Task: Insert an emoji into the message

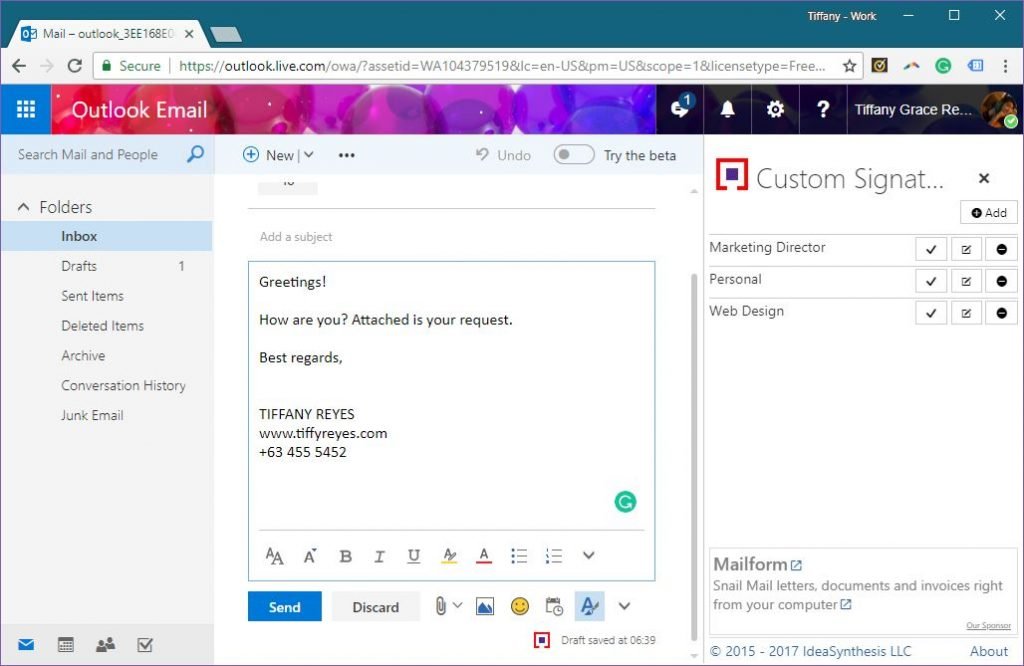Action: [x=519, y=606]
